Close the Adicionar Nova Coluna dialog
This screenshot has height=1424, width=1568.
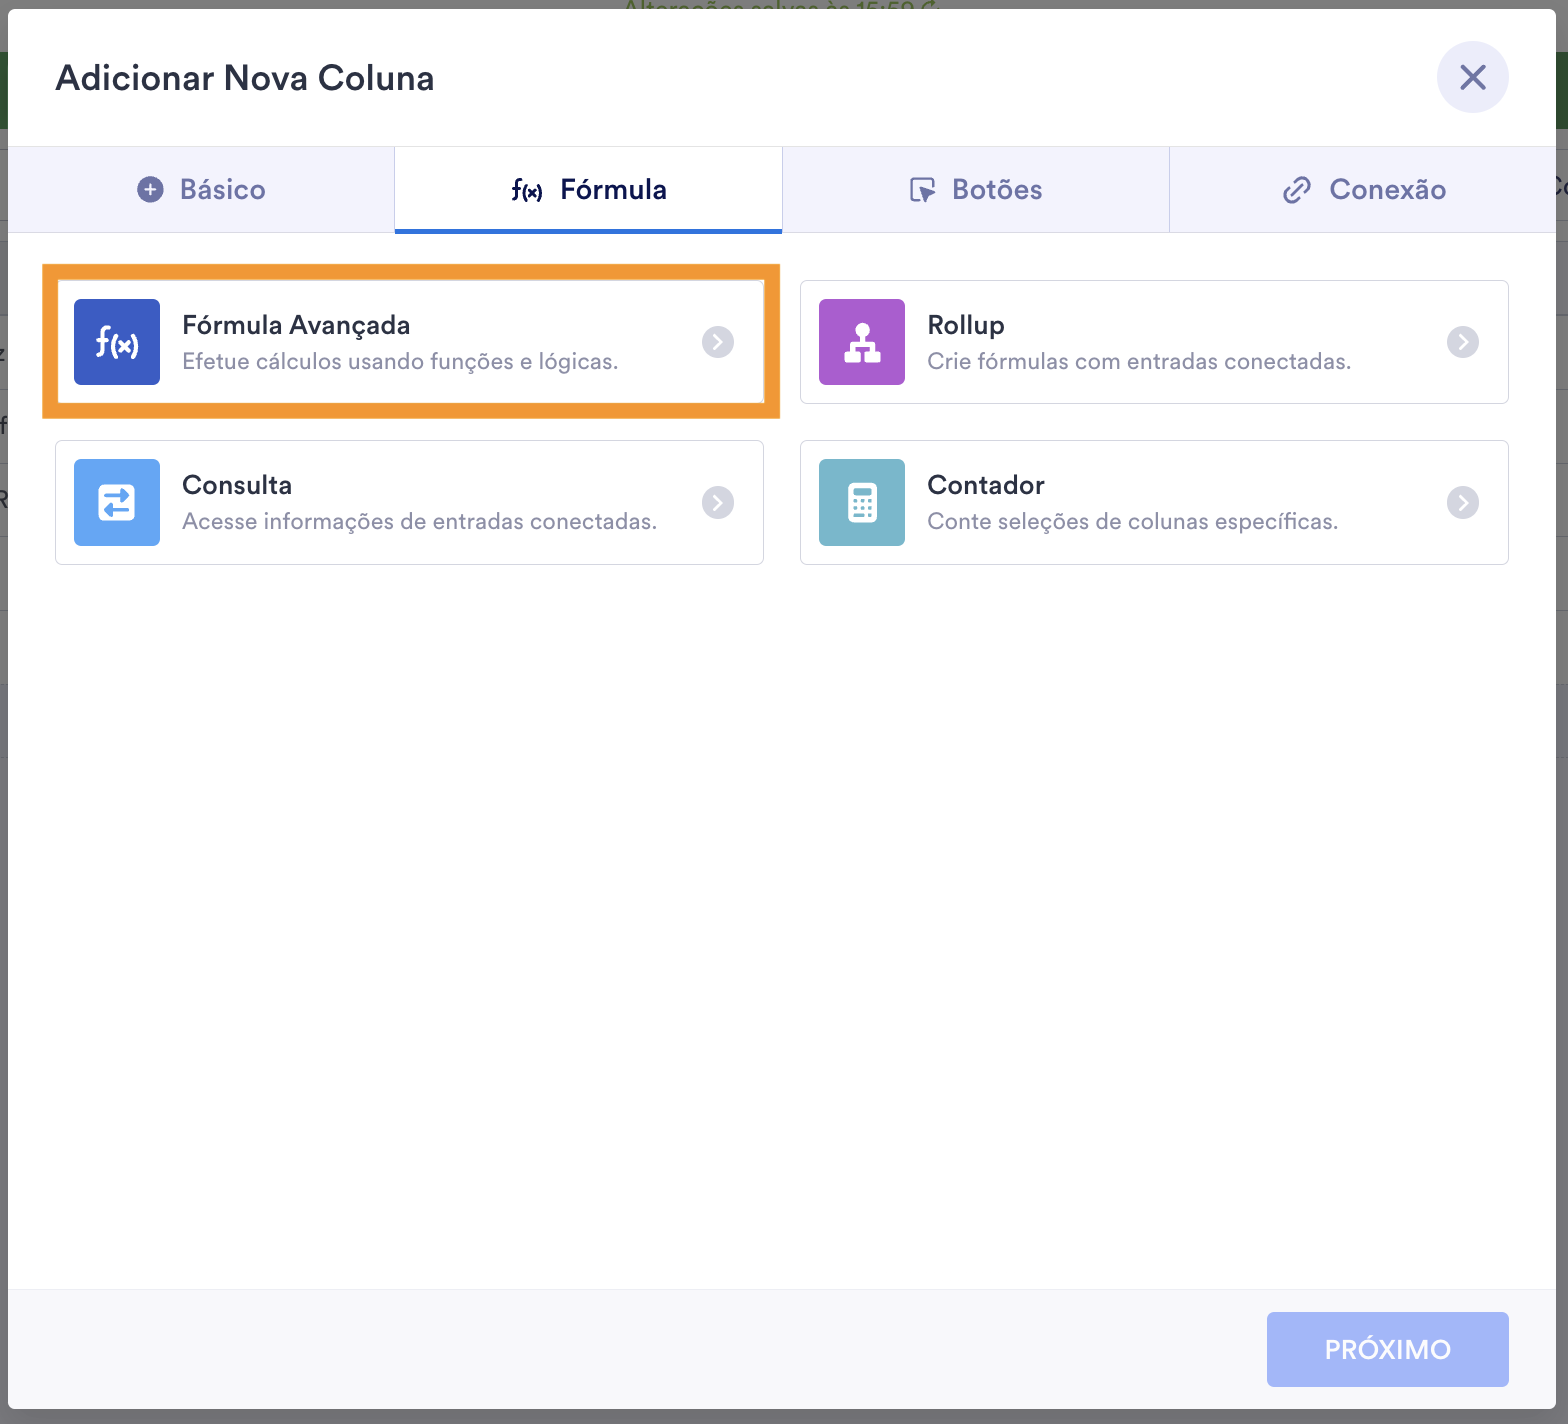point(1473,77)
